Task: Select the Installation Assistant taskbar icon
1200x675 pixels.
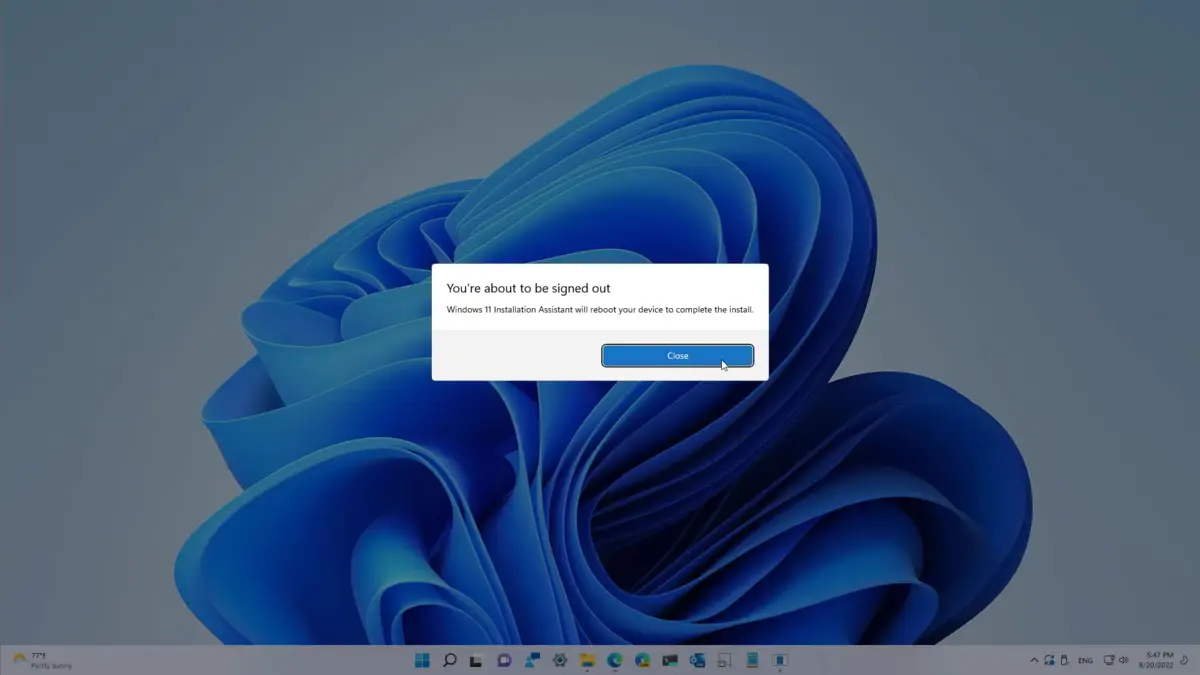Action: (780, 660)
